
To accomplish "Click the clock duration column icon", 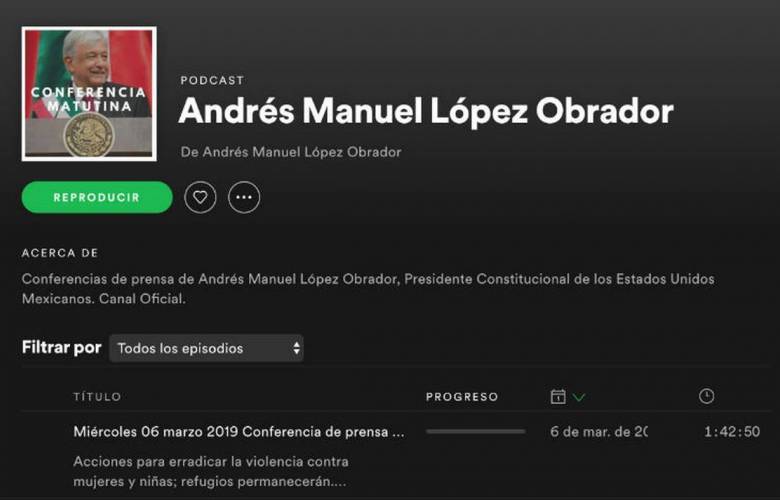I will (x=706, y=397).
